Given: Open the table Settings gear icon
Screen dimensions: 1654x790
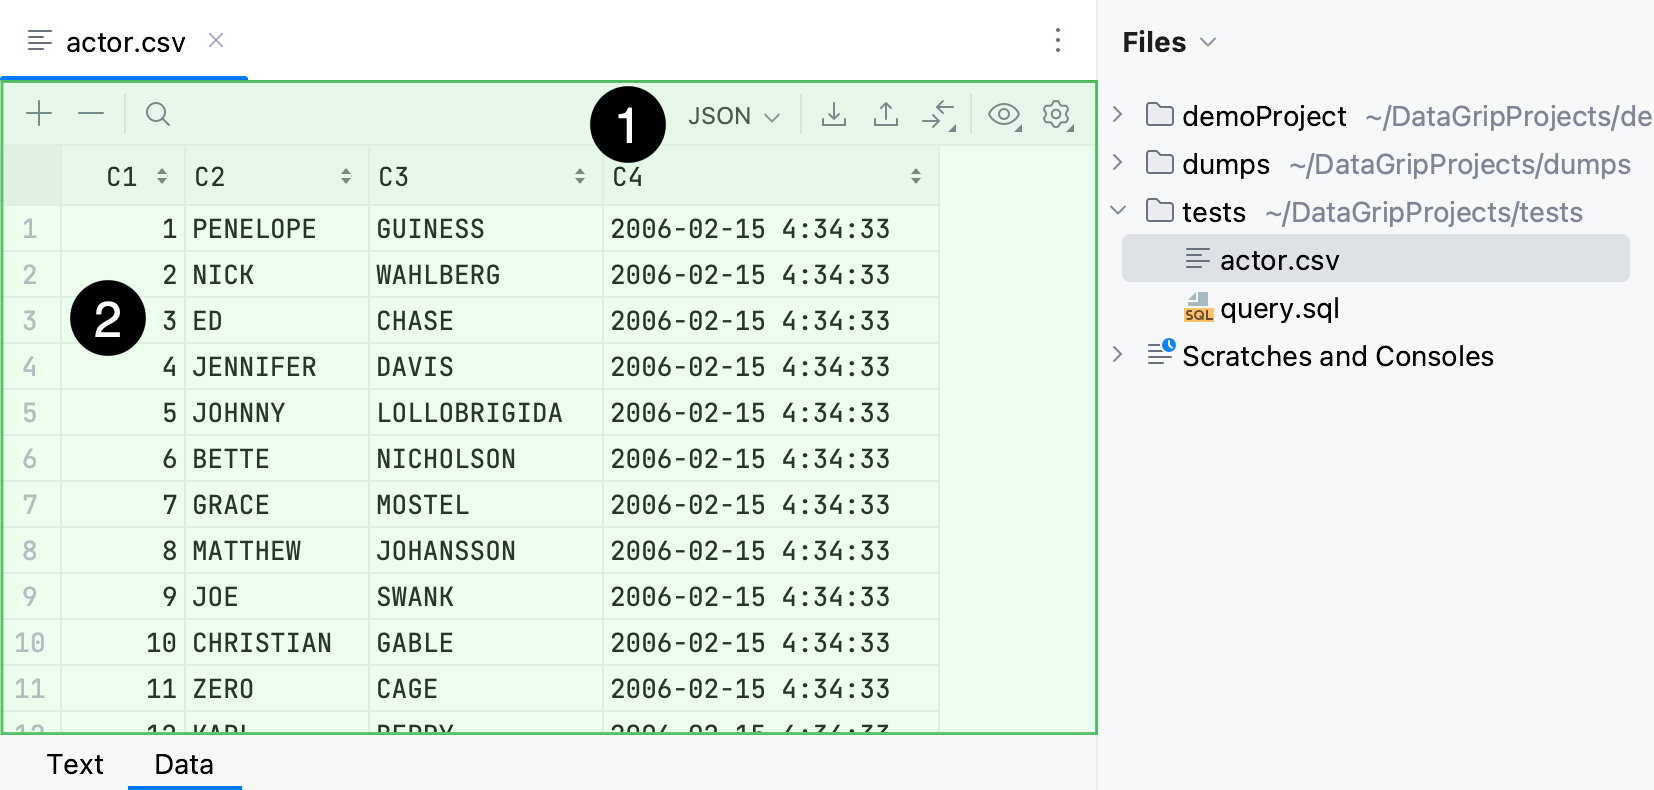Looking at the screenshot, I should point(1056,115).
